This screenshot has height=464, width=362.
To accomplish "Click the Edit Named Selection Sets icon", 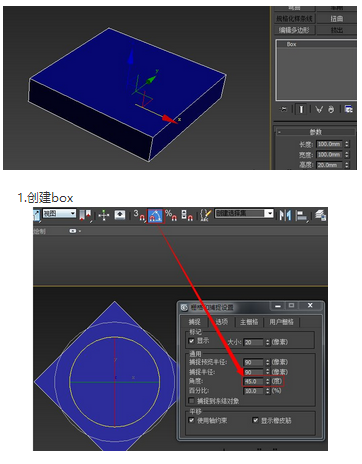I will [205, 215].
